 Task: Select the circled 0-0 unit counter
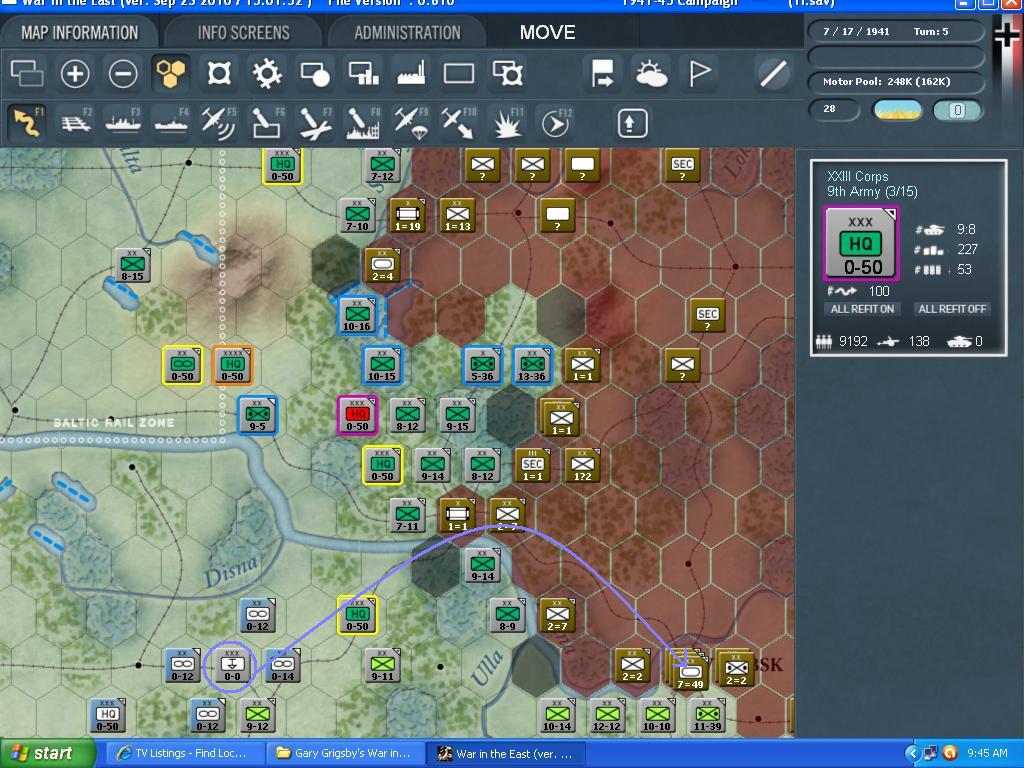coord(232,666)
